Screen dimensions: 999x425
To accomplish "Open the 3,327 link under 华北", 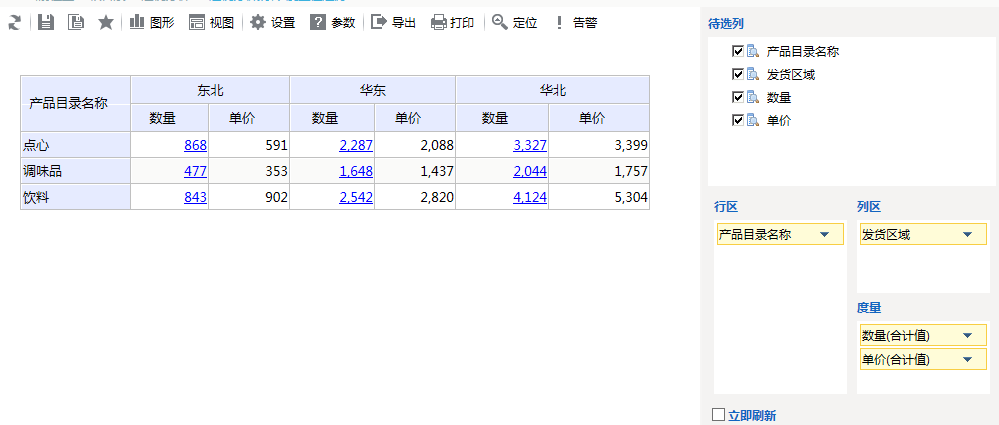I will point(530,145).
